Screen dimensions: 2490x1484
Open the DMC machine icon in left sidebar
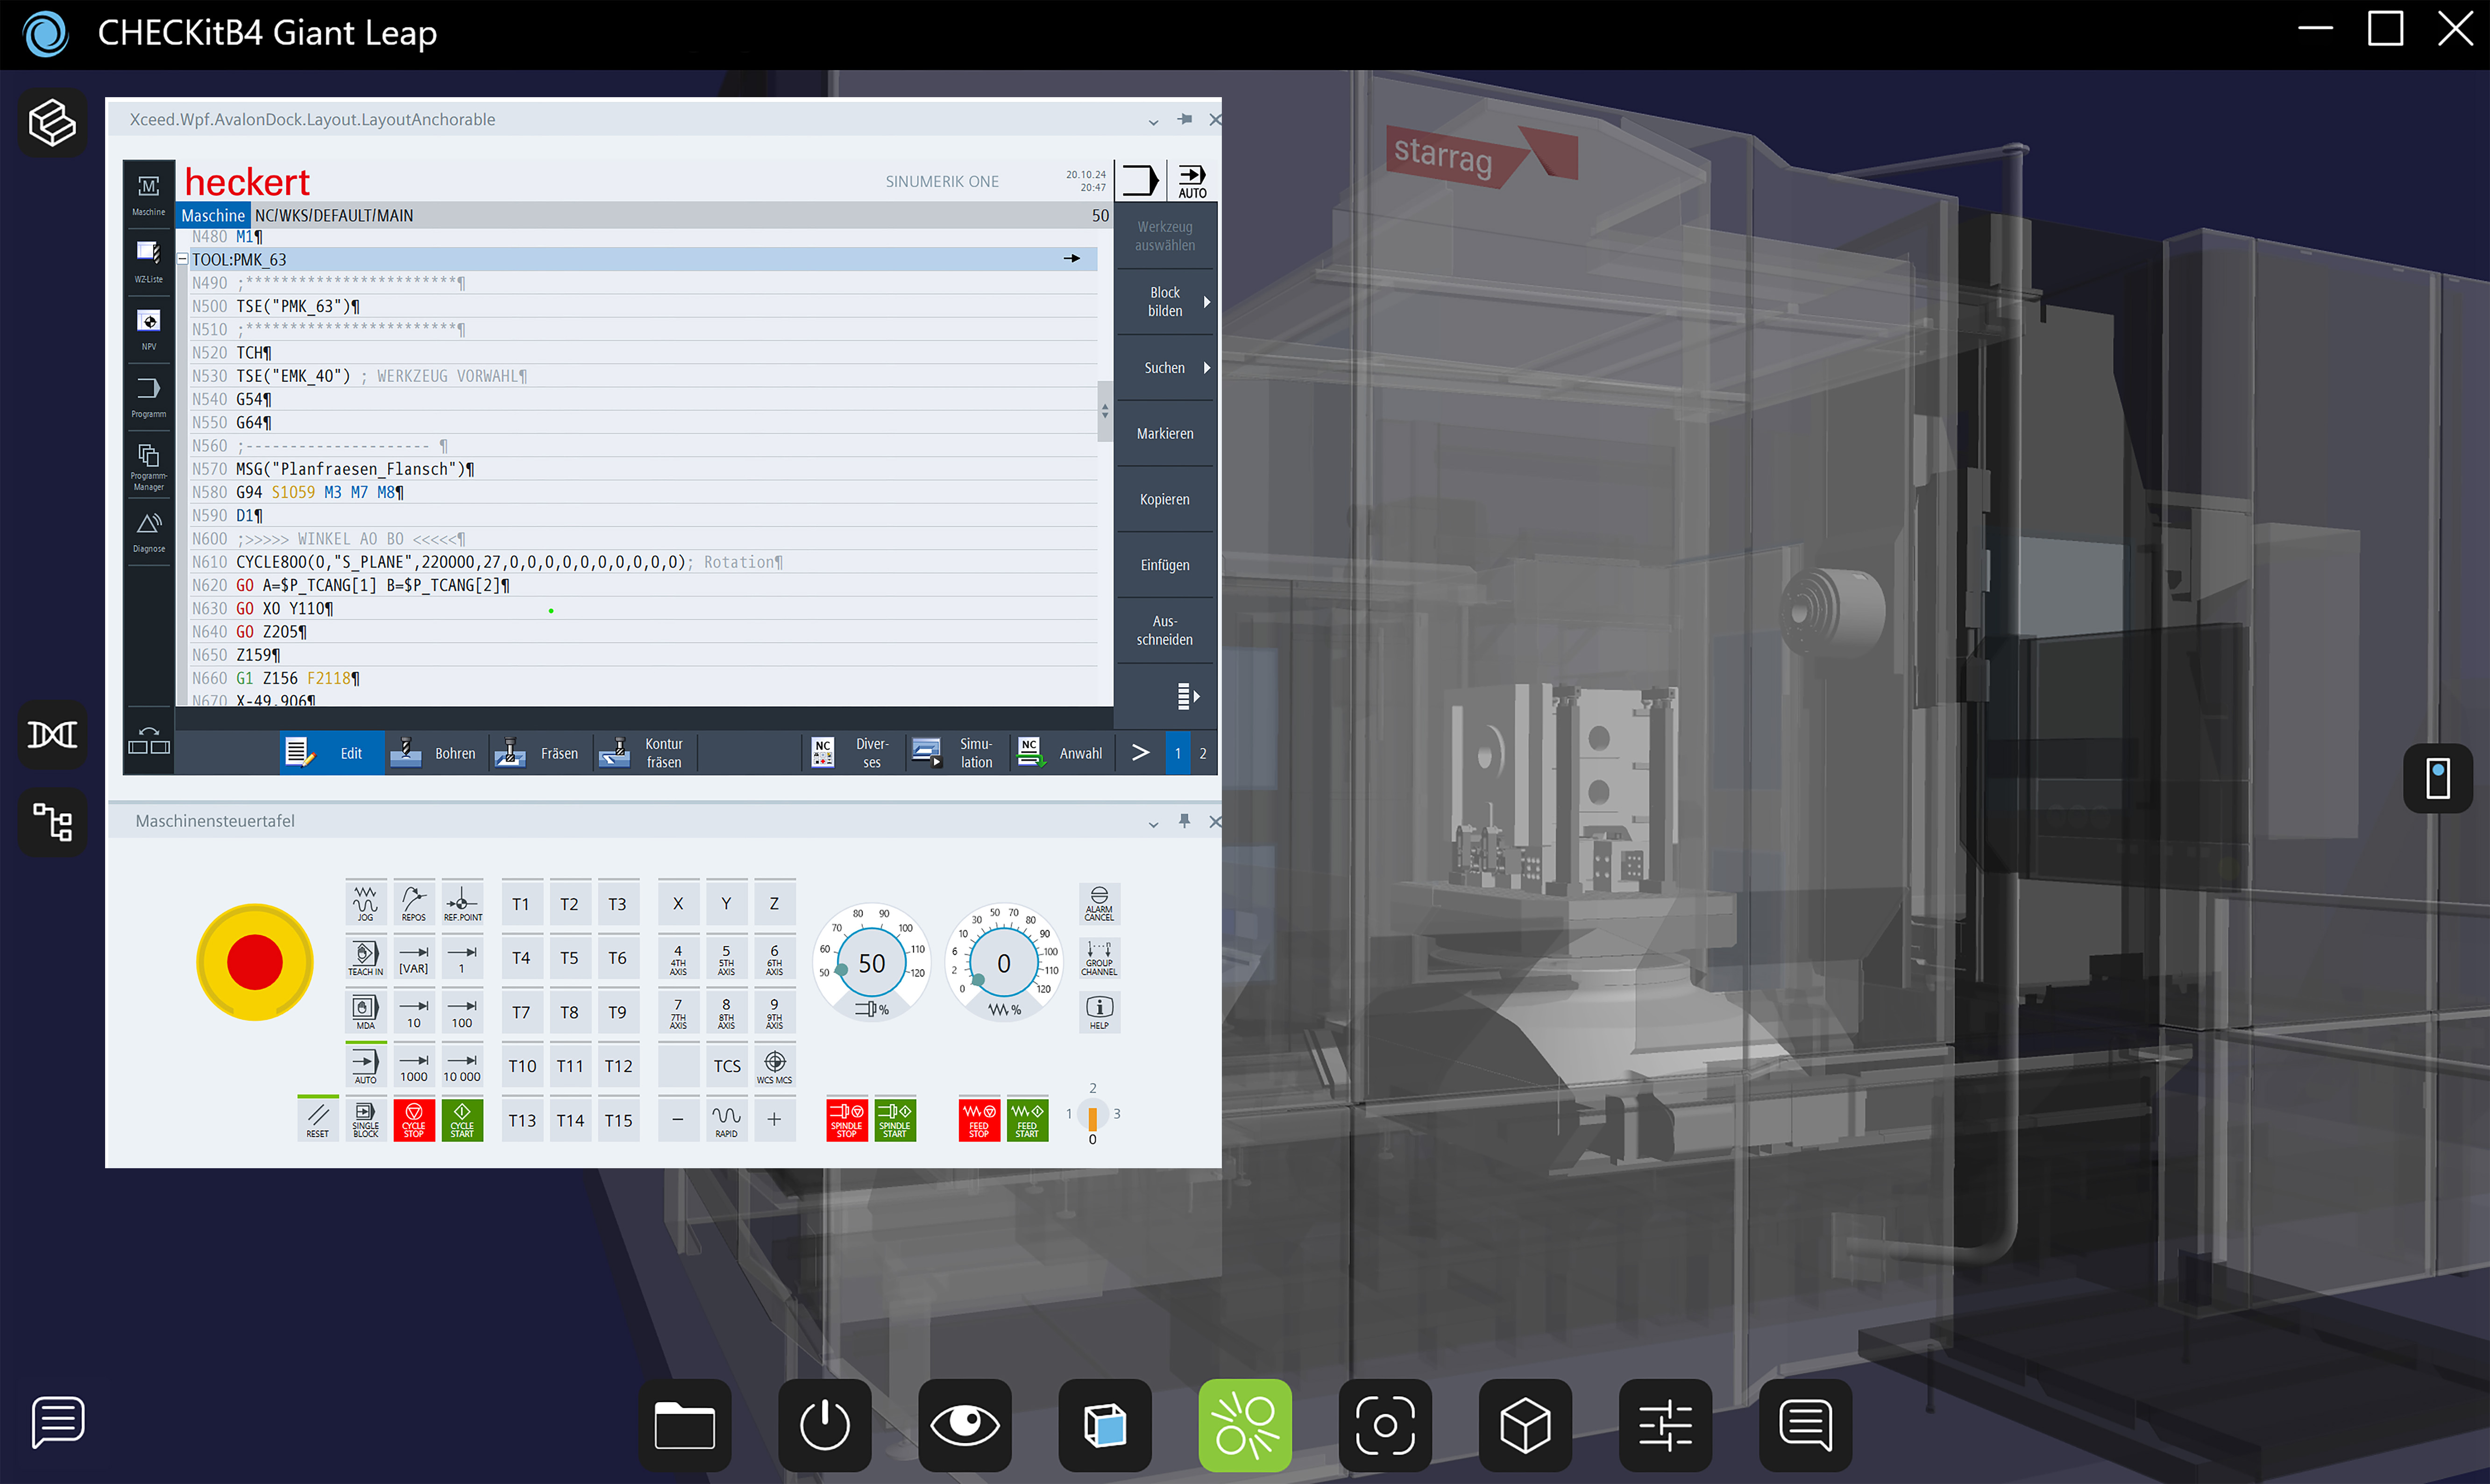click(52, 735)
